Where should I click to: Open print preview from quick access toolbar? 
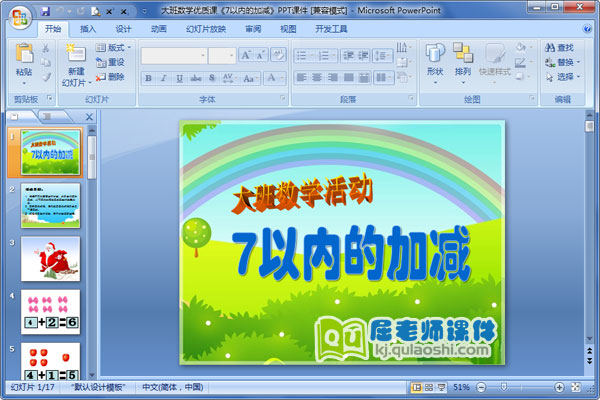pyautogui.click(x=95, y=11)
